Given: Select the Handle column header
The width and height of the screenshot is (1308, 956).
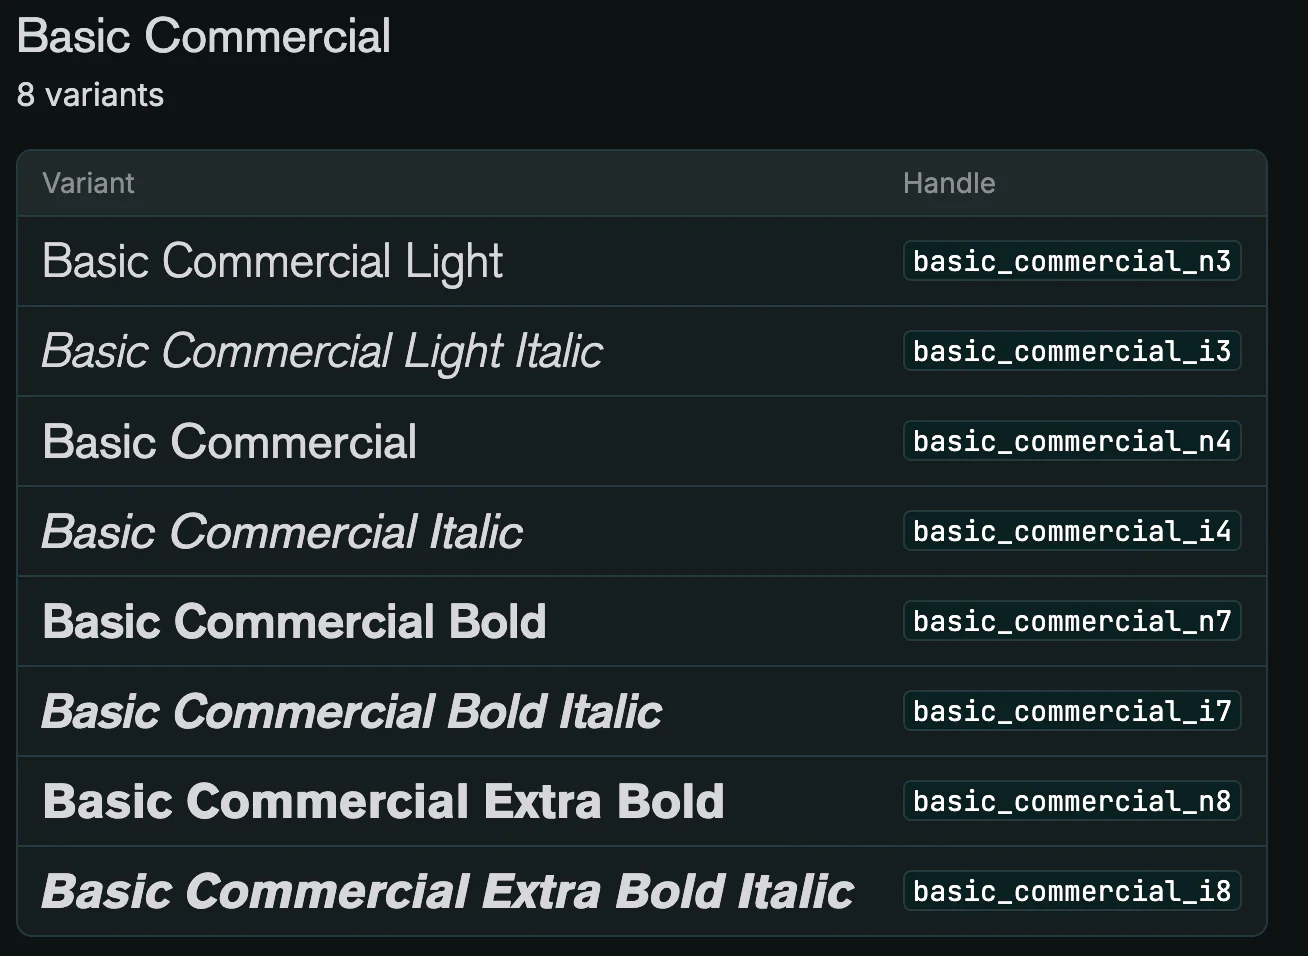Looking at the screenshot, I should (948, 183).
